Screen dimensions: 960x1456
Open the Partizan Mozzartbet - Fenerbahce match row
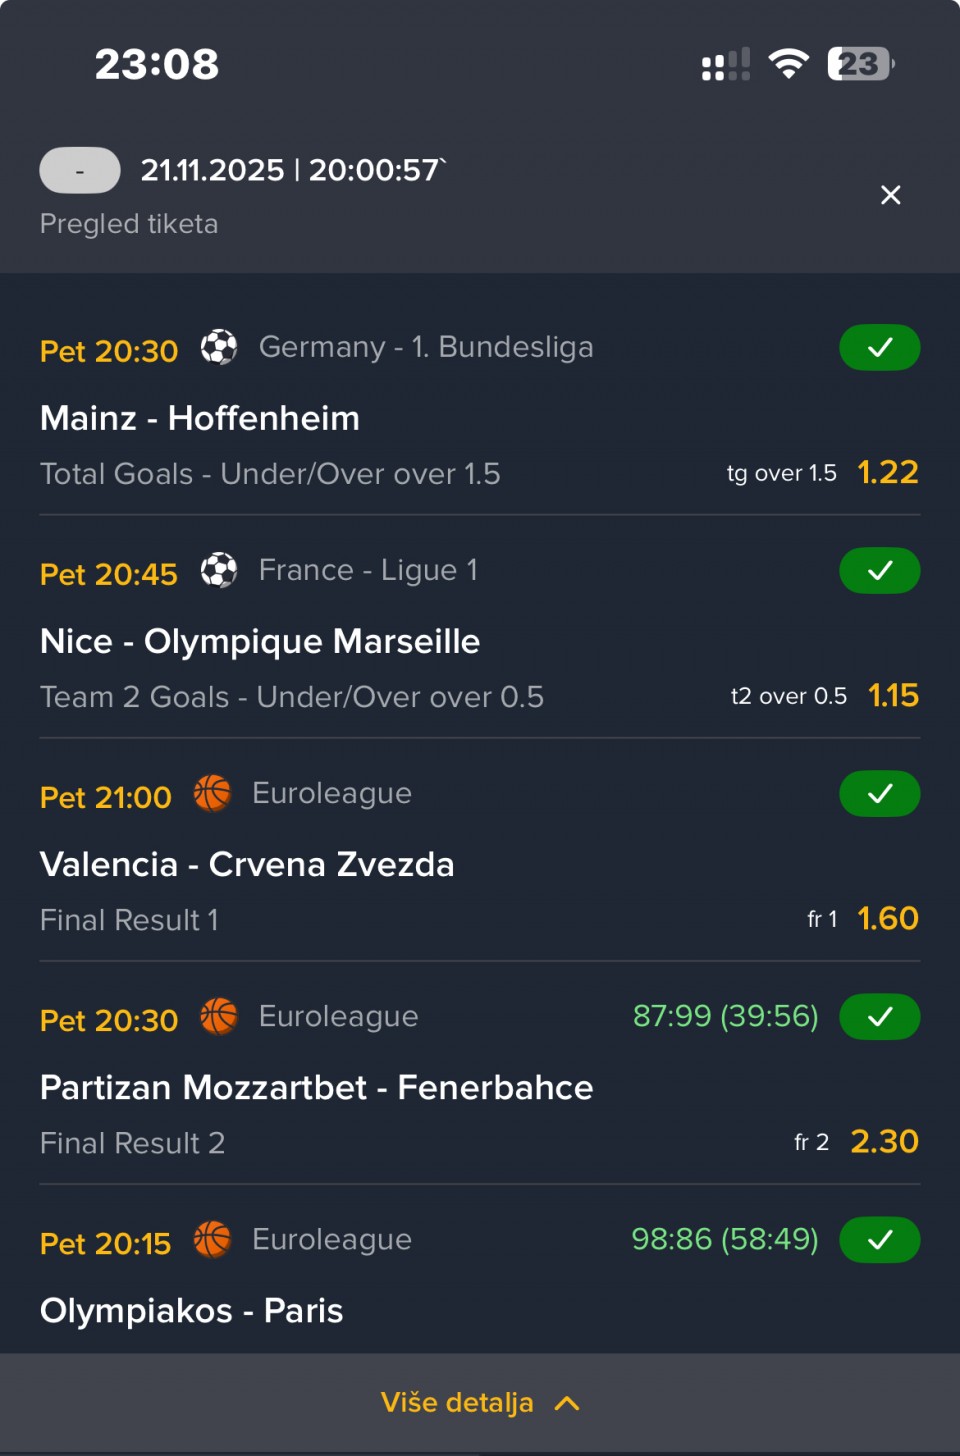[x=316, y=1088]
